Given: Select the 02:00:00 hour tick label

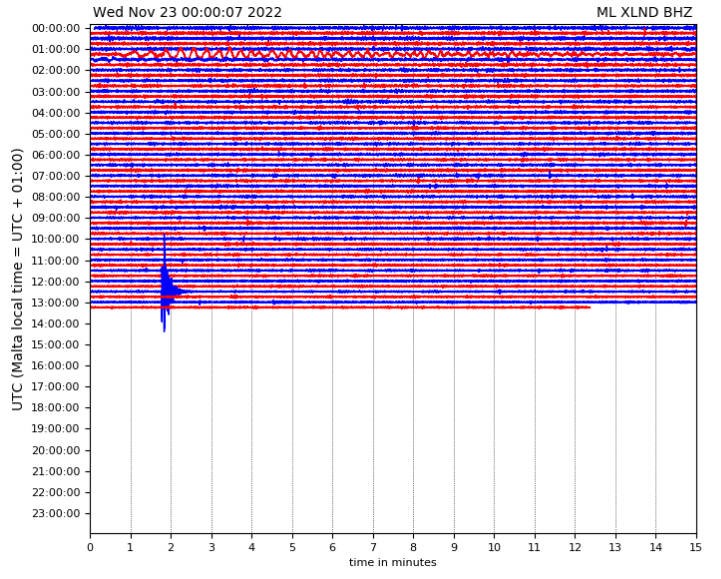Looking at the screenshot, I should 56,70.
